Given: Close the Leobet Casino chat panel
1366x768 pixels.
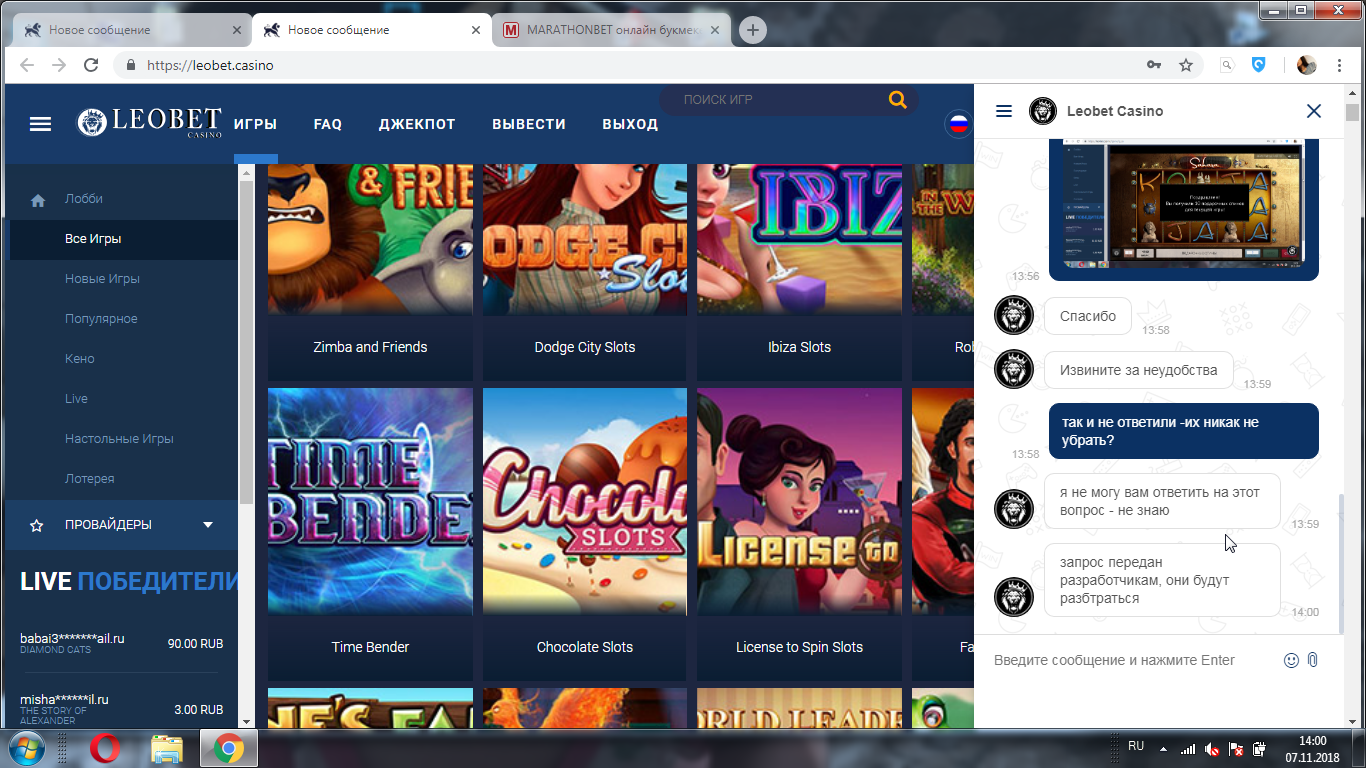Looking at the screenshot, I should click(x=1314, y=111).
